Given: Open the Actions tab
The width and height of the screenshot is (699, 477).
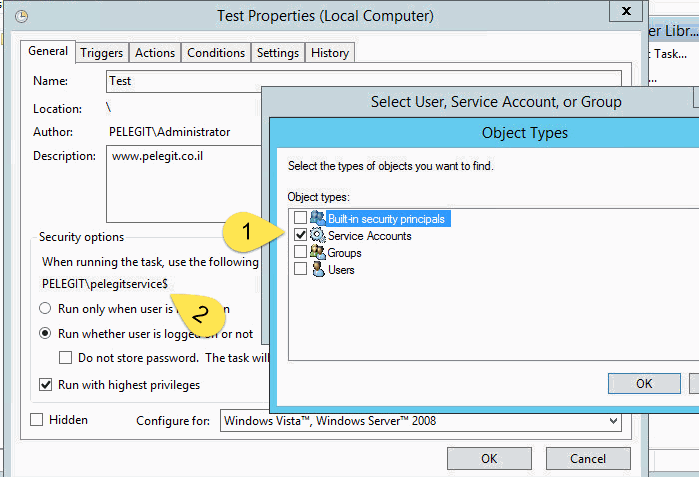Looking at the screenshot, I should (x=155, y=53).
